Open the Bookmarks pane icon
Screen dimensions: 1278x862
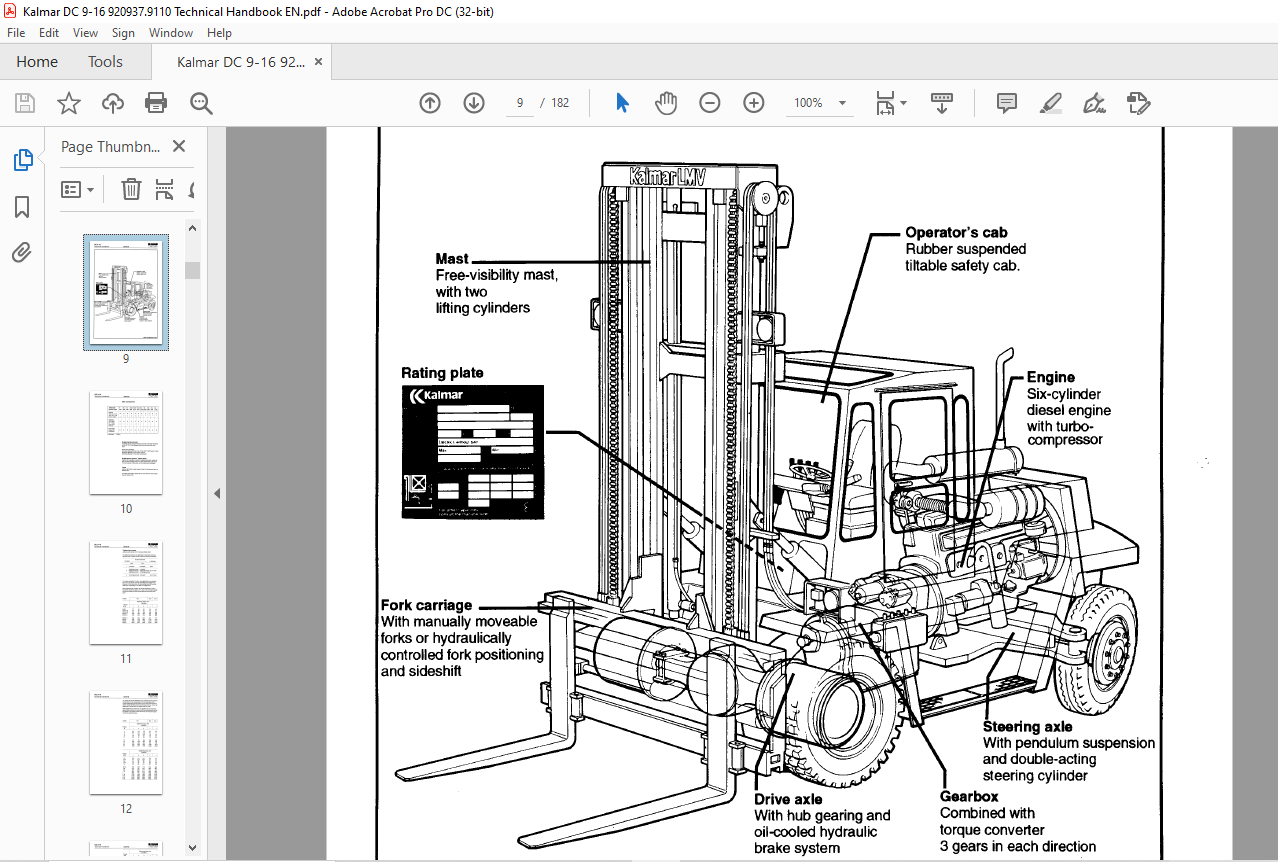pyautogui.click(x=22, y=207)
